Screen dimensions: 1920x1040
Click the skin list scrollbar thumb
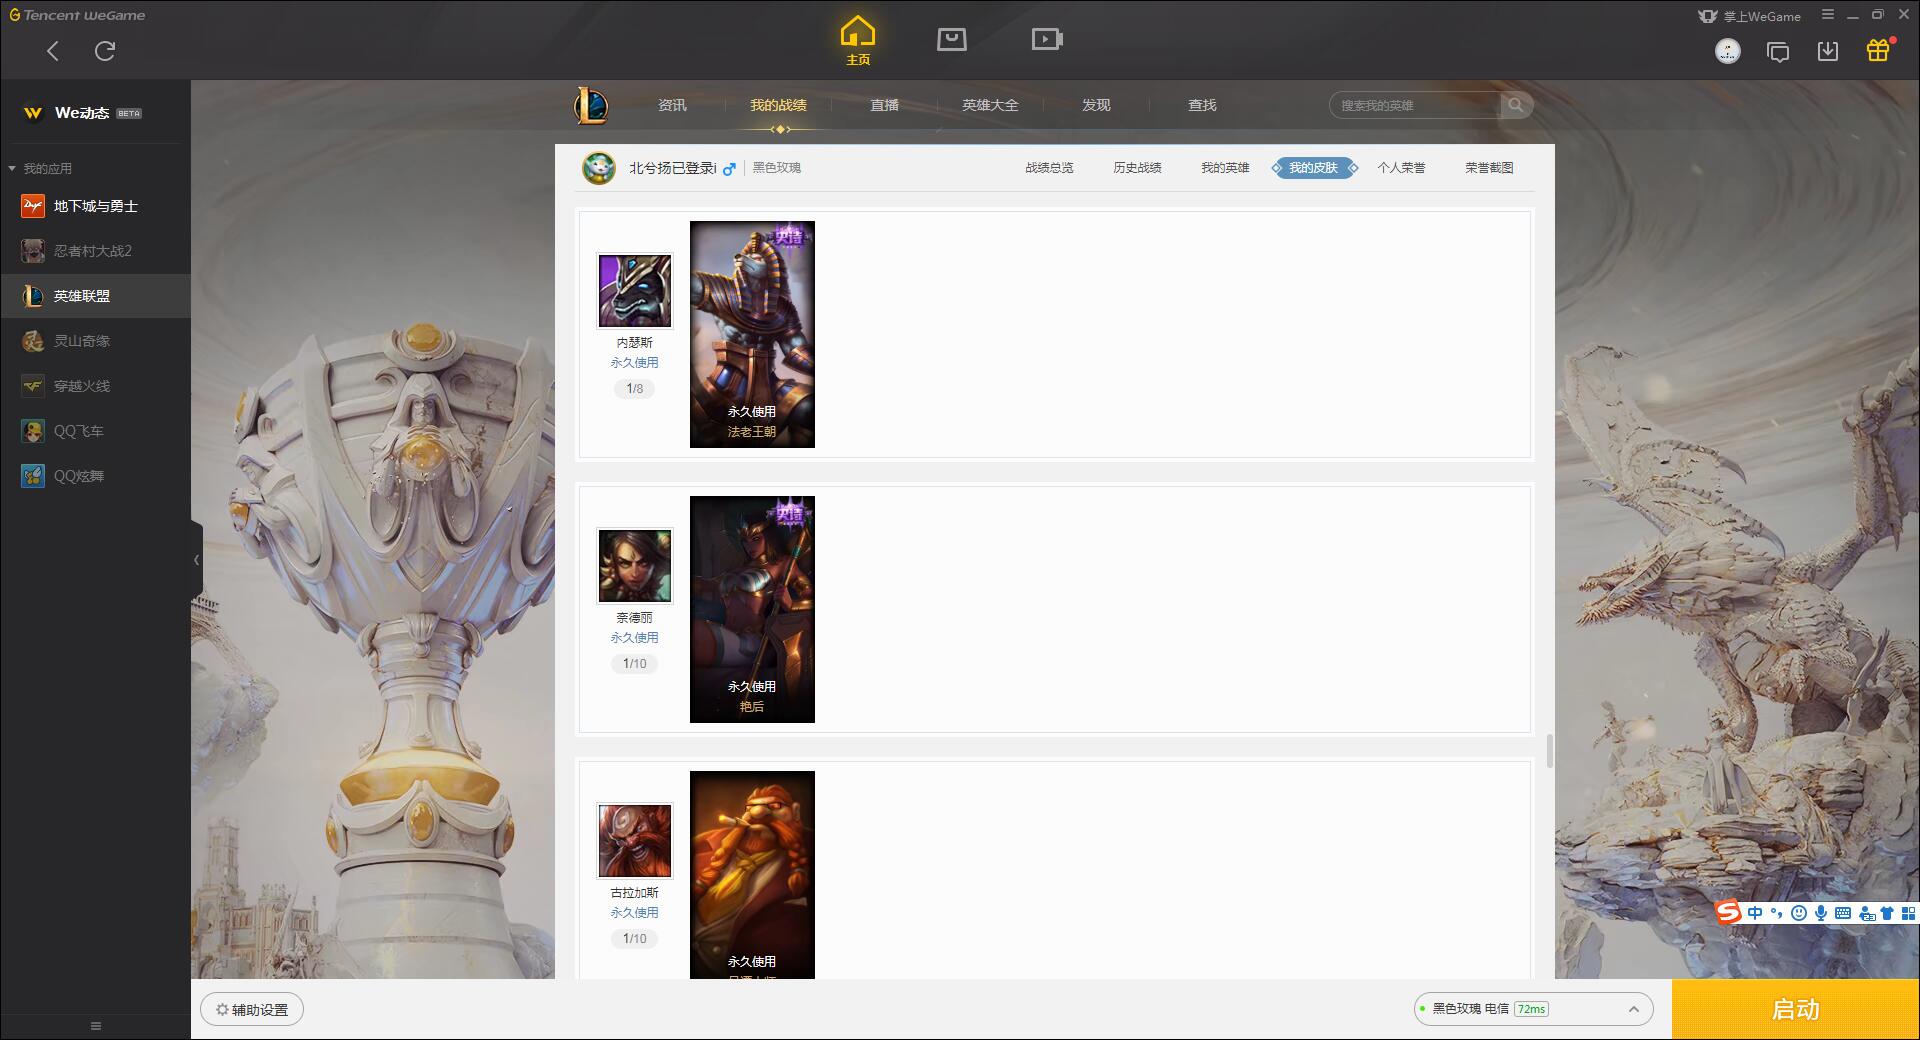click(1550, 751)
